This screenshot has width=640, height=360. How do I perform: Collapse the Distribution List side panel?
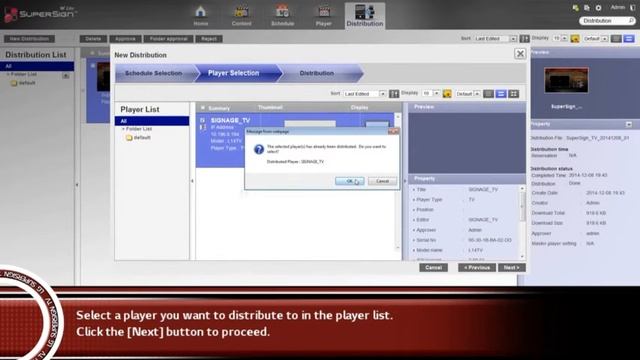pos(77,185)
